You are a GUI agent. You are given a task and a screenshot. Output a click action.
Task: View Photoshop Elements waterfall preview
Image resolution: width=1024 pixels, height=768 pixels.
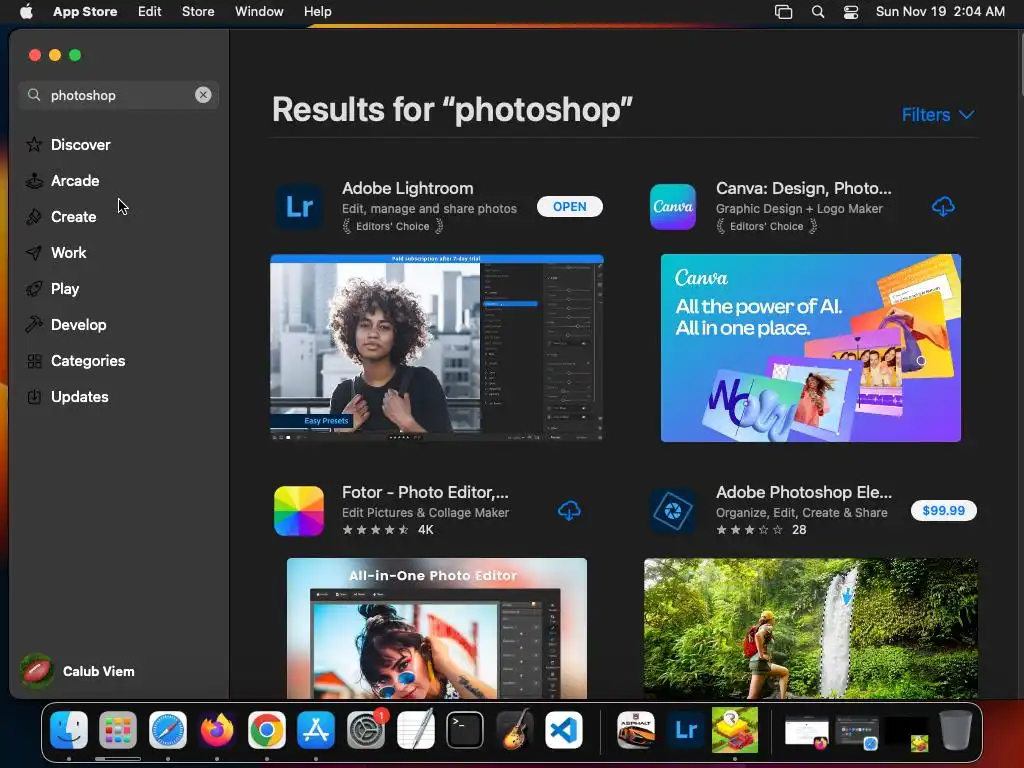click(811, 628)
